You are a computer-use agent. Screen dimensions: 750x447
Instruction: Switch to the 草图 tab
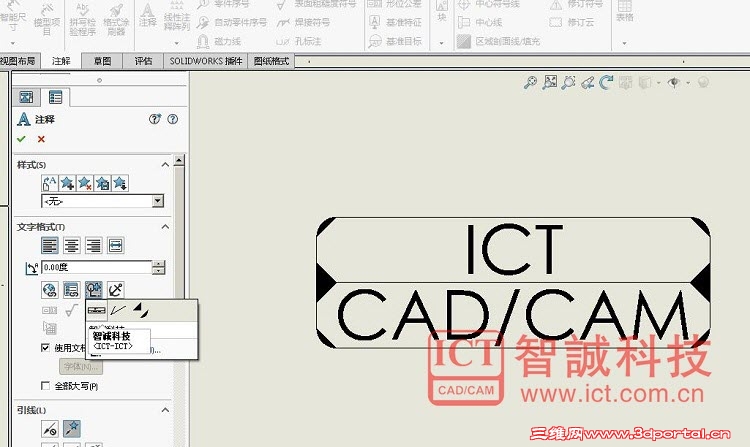(x=102, y=61)
